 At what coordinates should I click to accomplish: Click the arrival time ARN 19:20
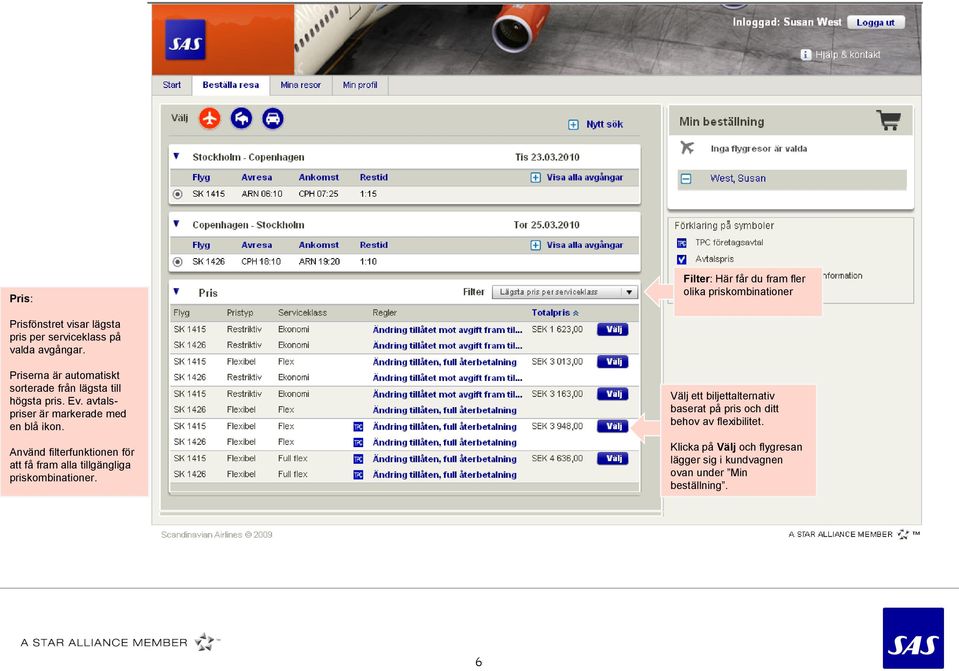click(x=319, y=262)
